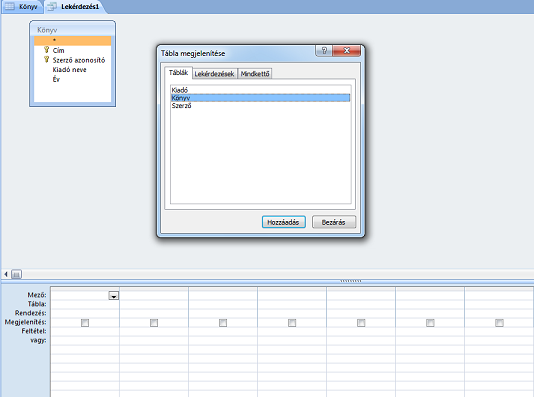This screenshot has height=397, width=534.
Task: Open the Mező field dropdown arrow
Action: click(x=114, y=296)
